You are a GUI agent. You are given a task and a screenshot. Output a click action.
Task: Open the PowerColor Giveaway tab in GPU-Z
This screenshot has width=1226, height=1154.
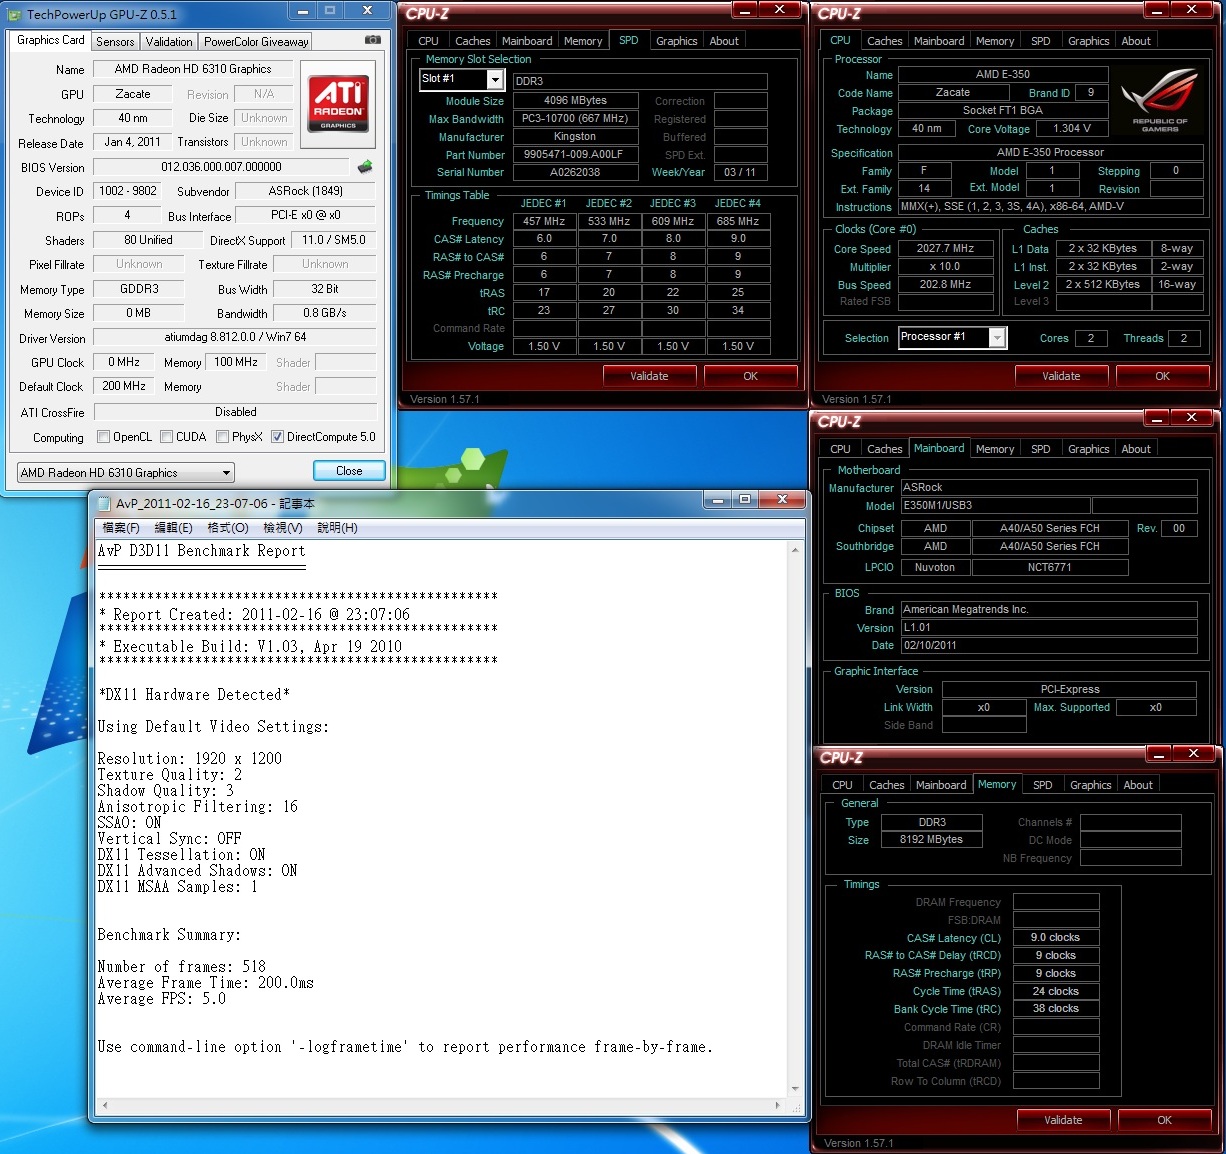coord(256,42)
